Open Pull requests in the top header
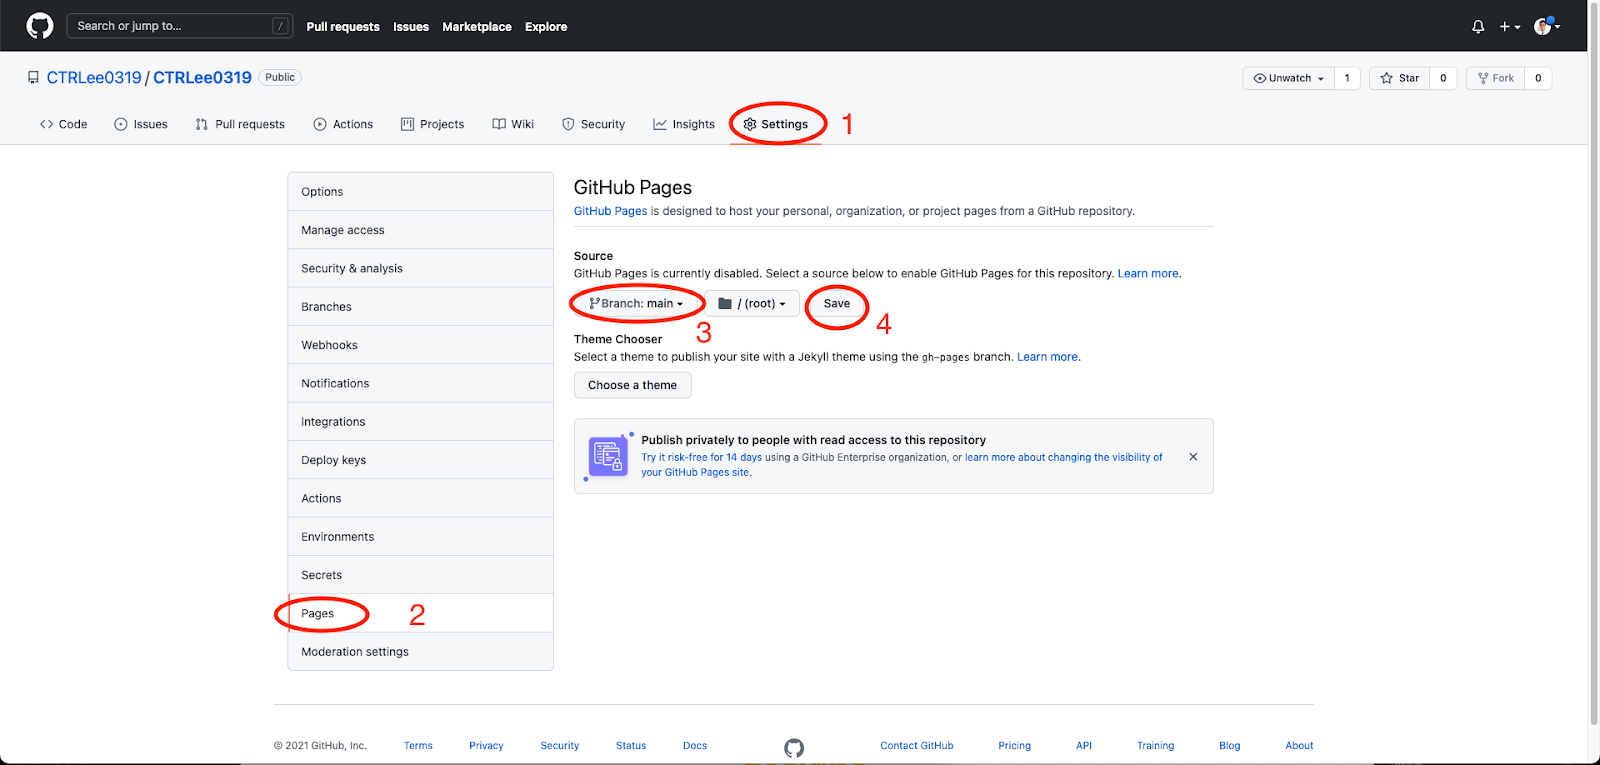This screenshot has height=765, width=1600. point(343,27)
